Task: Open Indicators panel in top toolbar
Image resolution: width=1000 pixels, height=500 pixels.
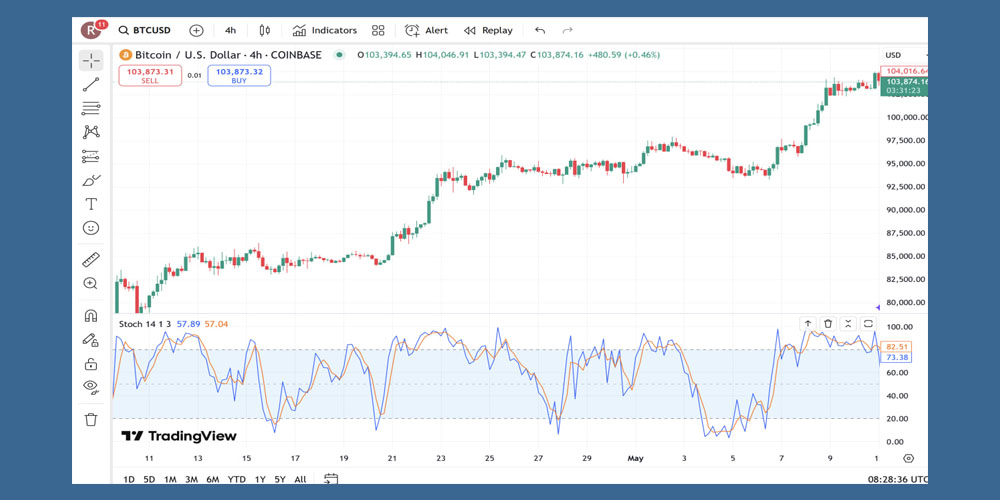Action: (324, 31)
